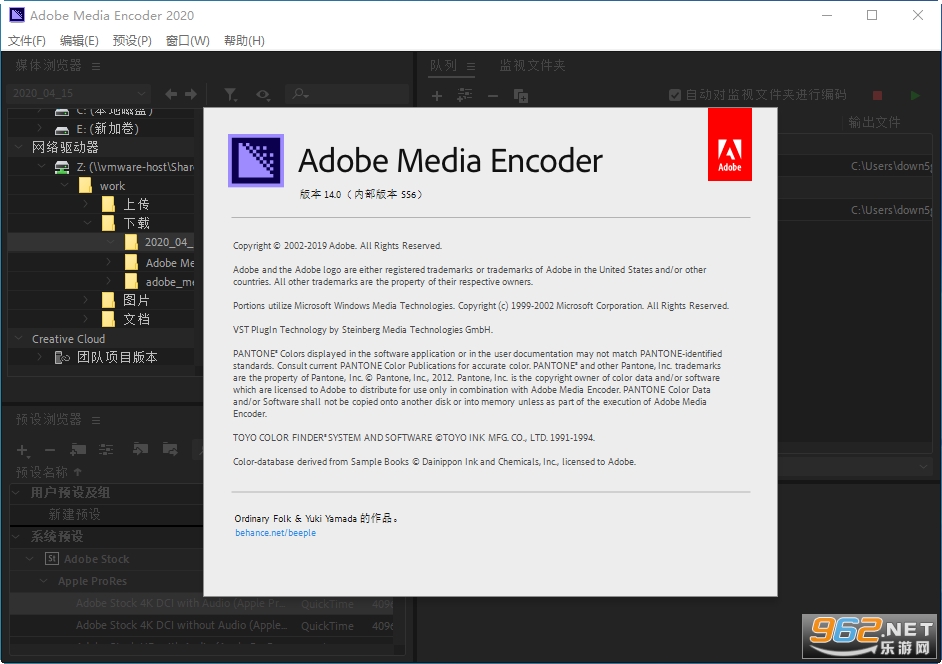Screen dimensions: 942x664
Task: Click the add output sliders icon in queue
Action: pos(464,95)
